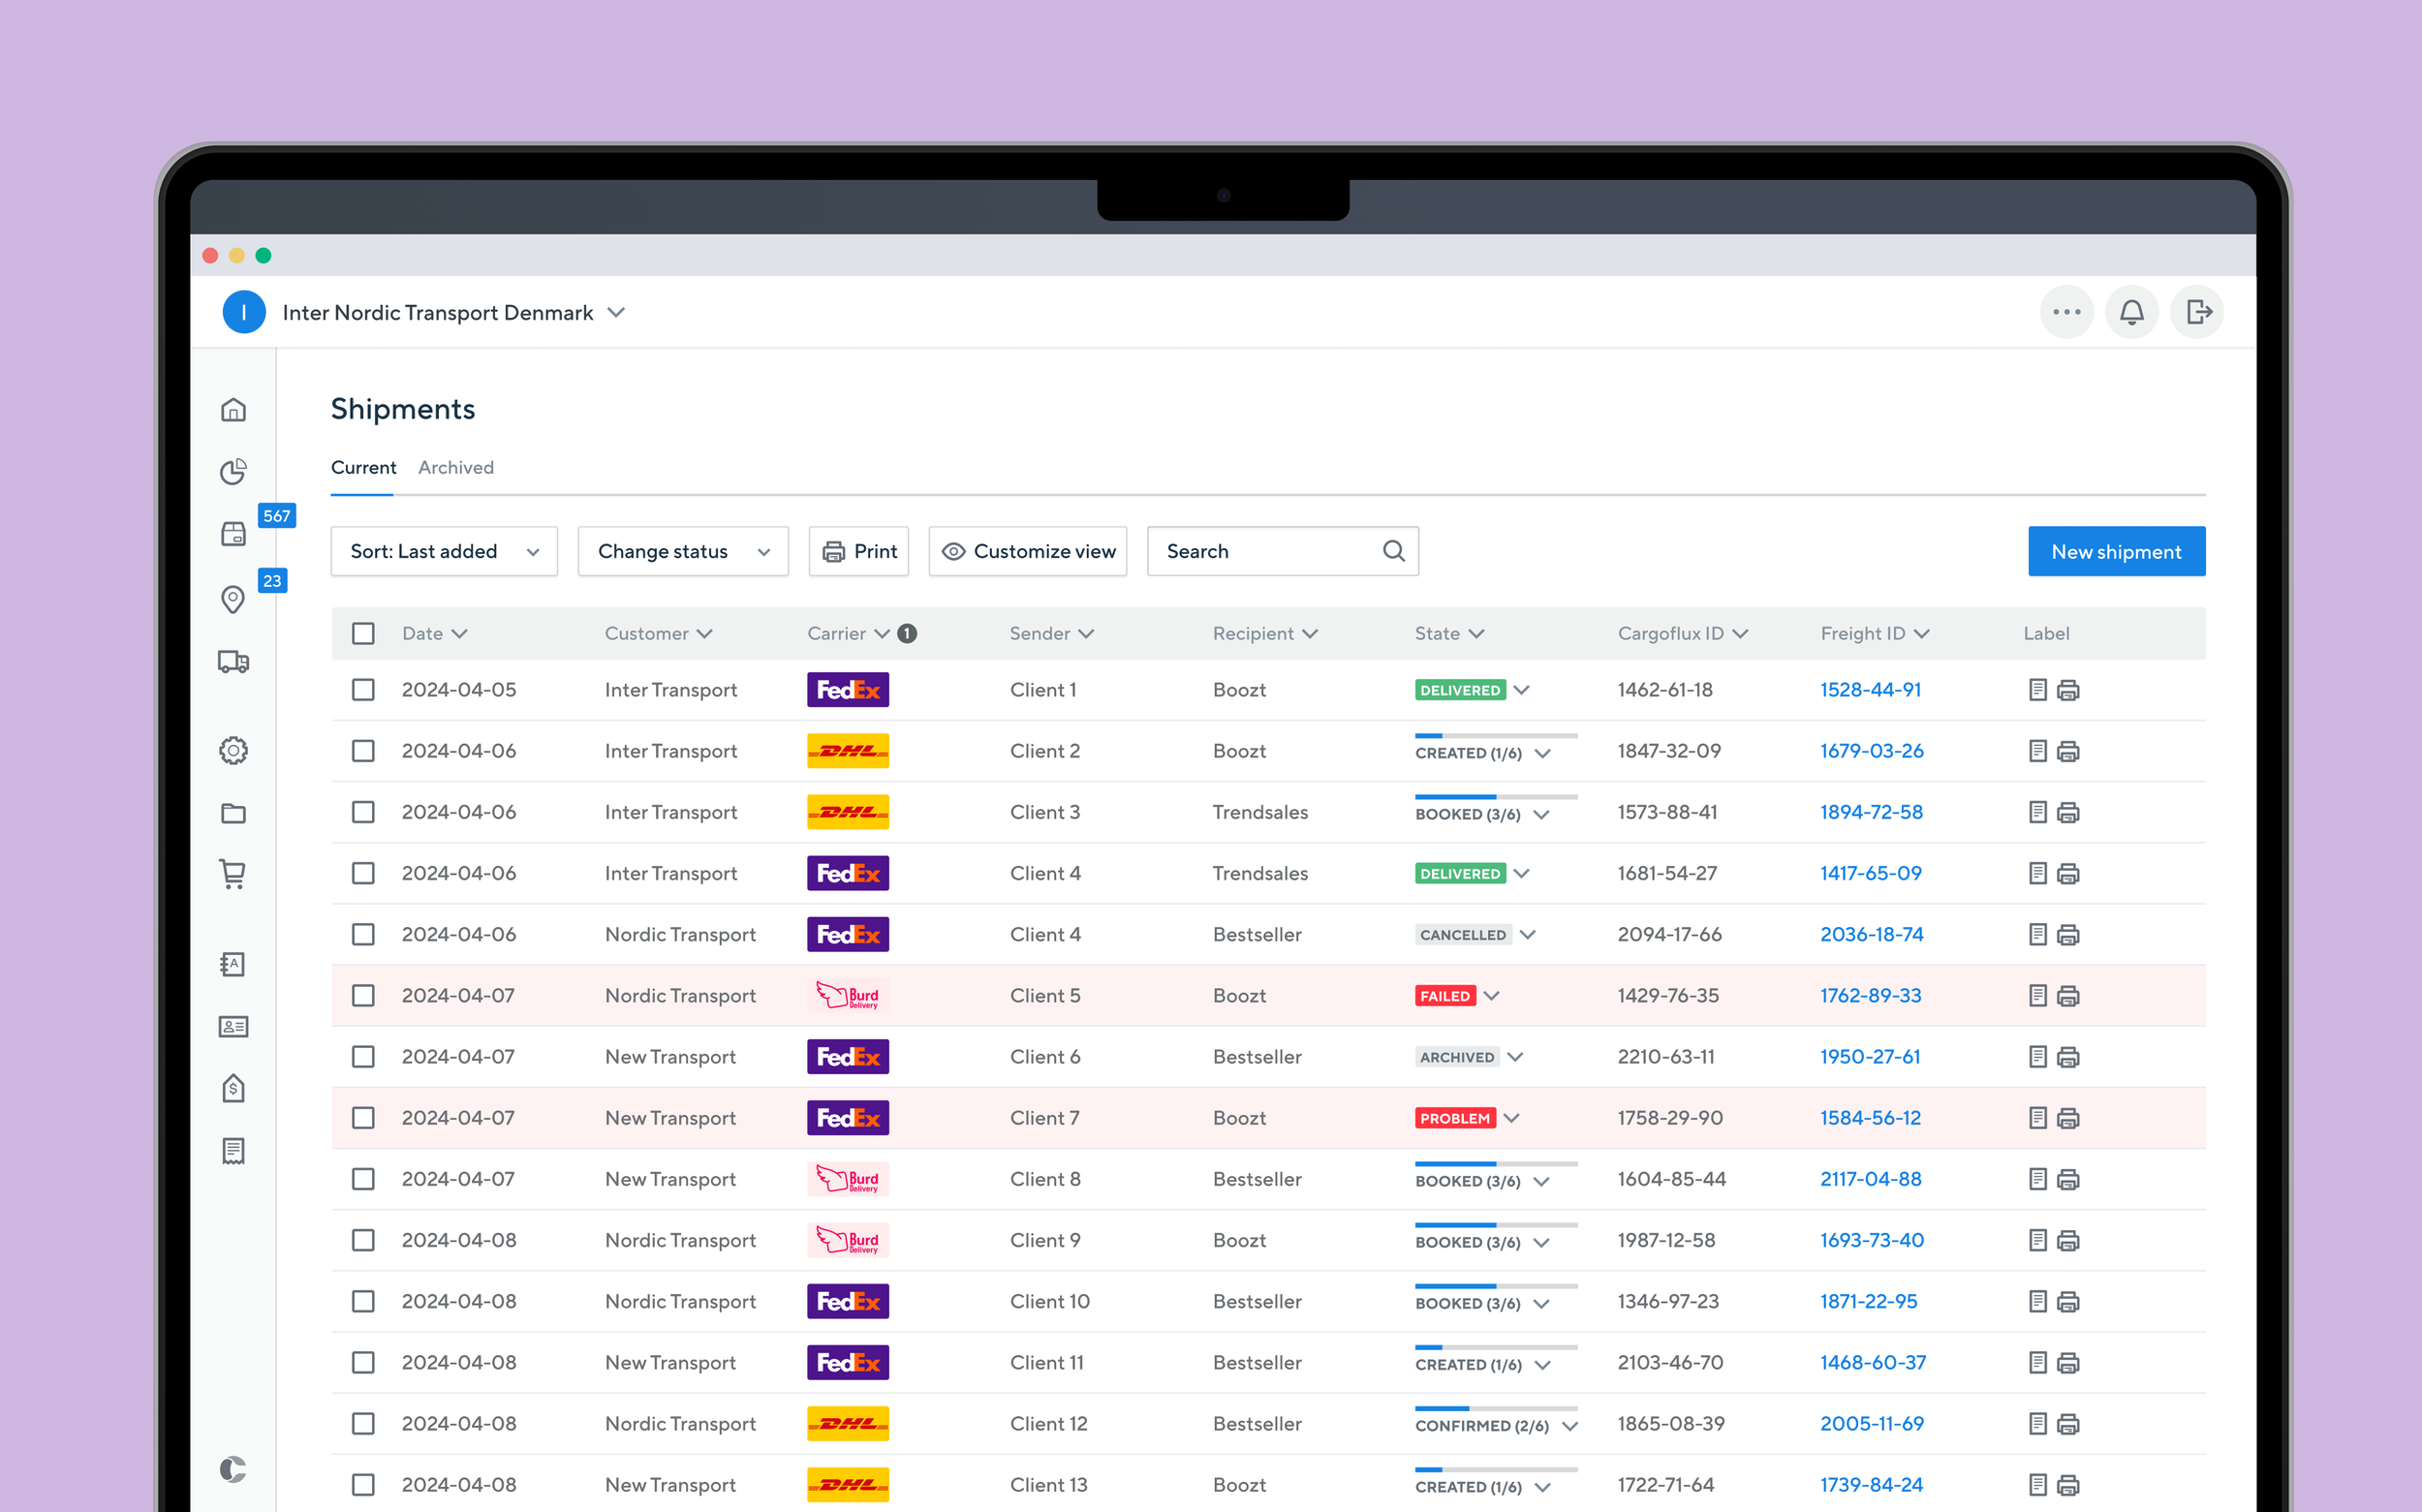Viewport: 2422px width, 1512px height.
Task: Open freight ID link 1762-89-33
Action: pos(1870,995)
